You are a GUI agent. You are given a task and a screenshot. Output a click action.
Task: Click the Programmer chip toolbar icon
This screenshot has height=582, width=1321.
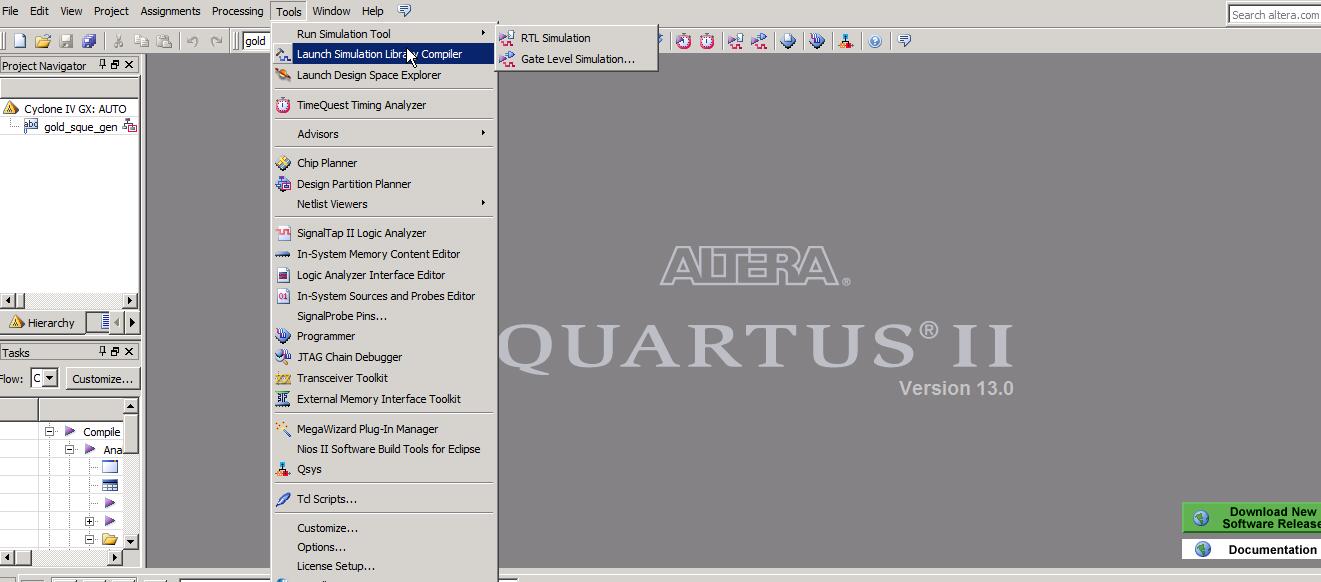[817, 41]
